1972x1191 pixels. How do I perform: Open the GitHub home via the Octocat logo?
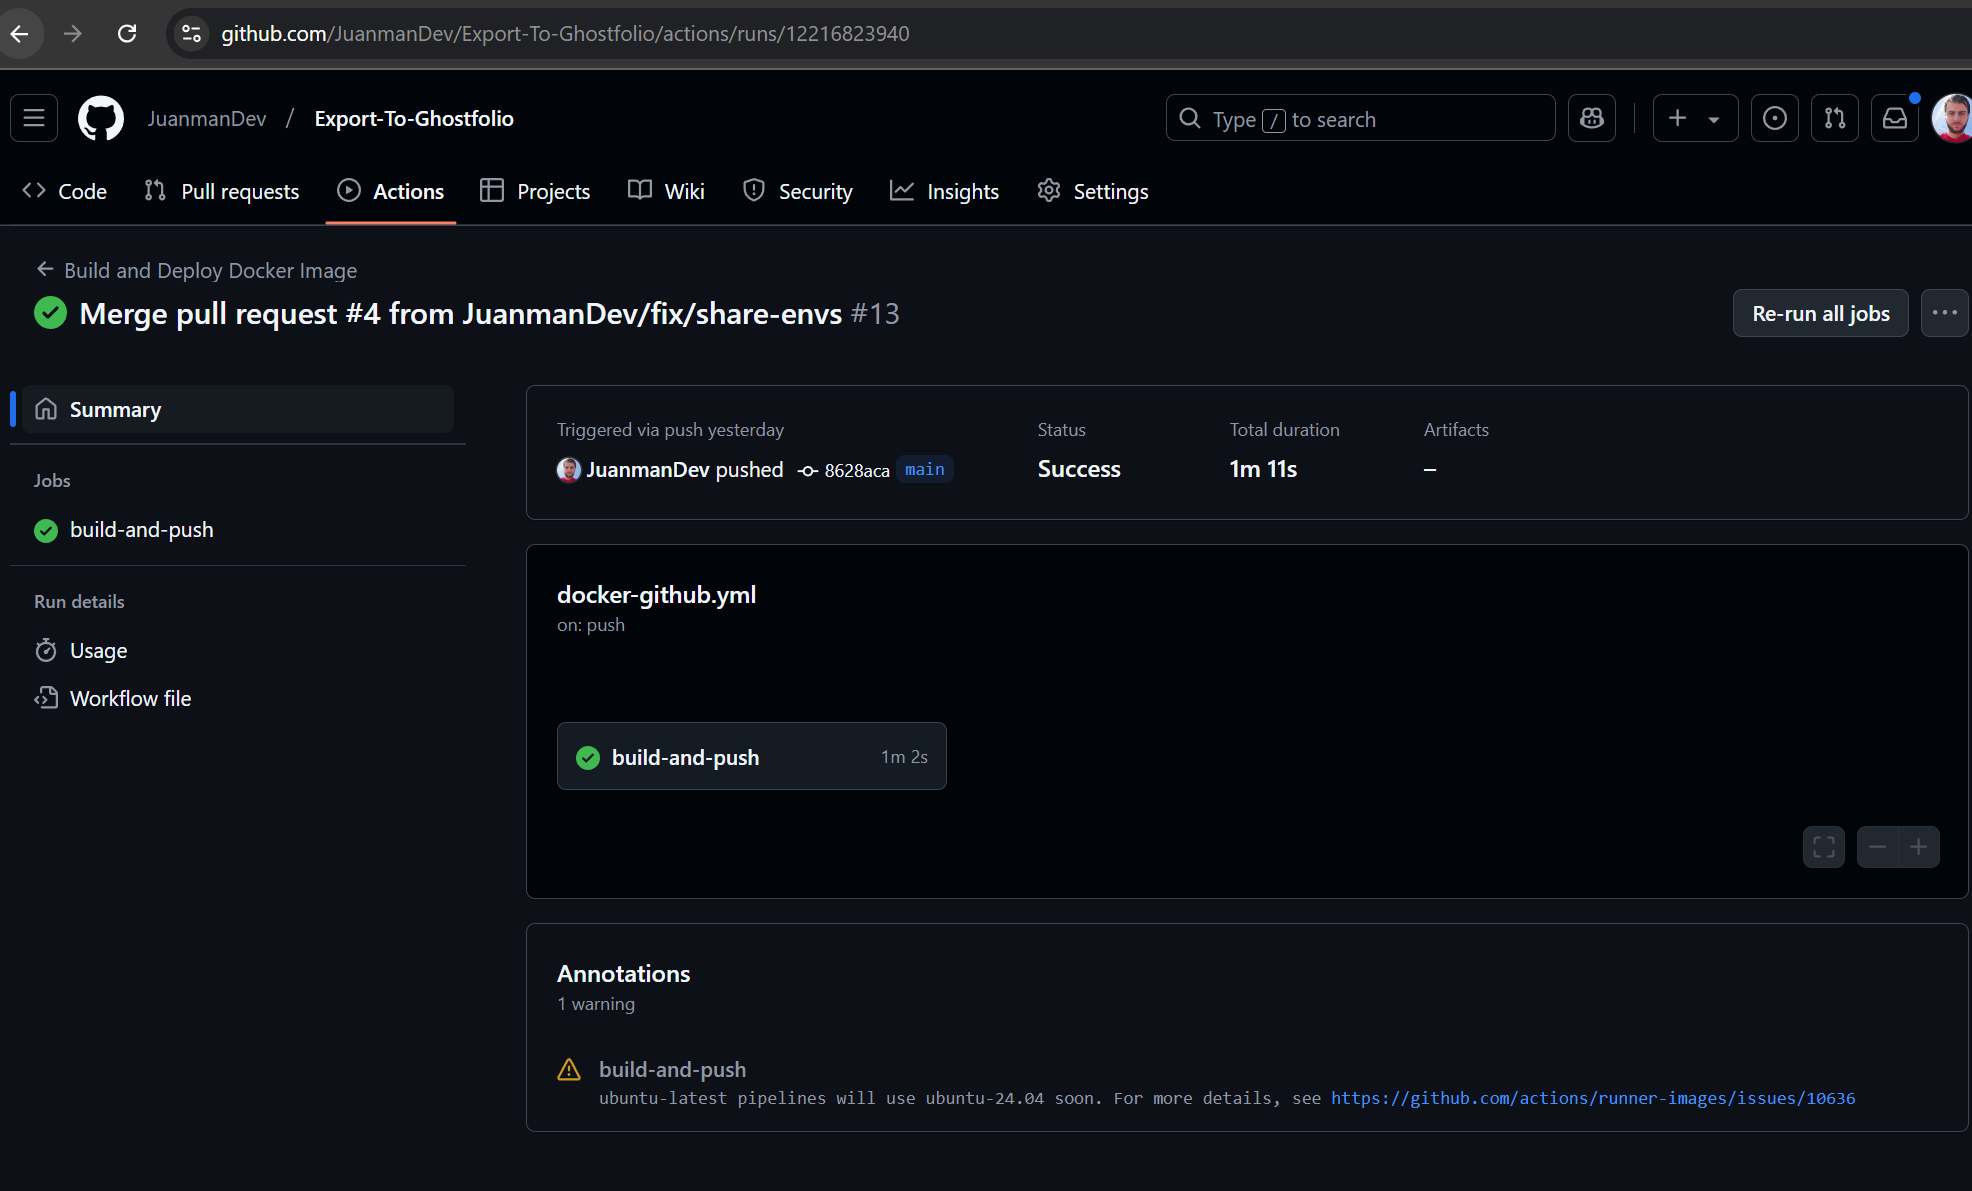(x=100, y=117)
